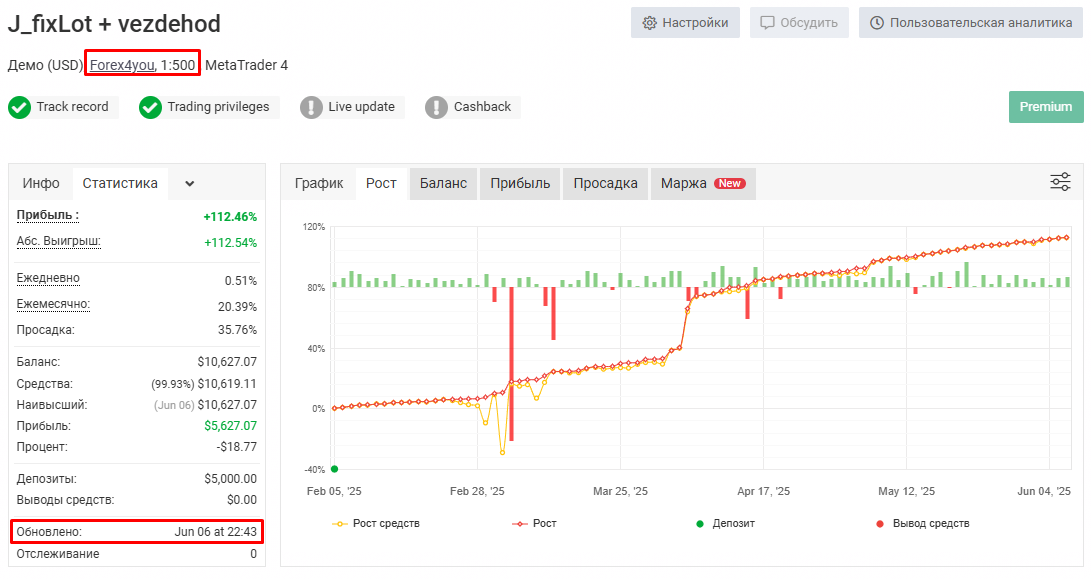Expand the dropdown chevron beside Статистика
This screenshot has width=1091, height=579.
pyautogui.click(x=189, y=184)
